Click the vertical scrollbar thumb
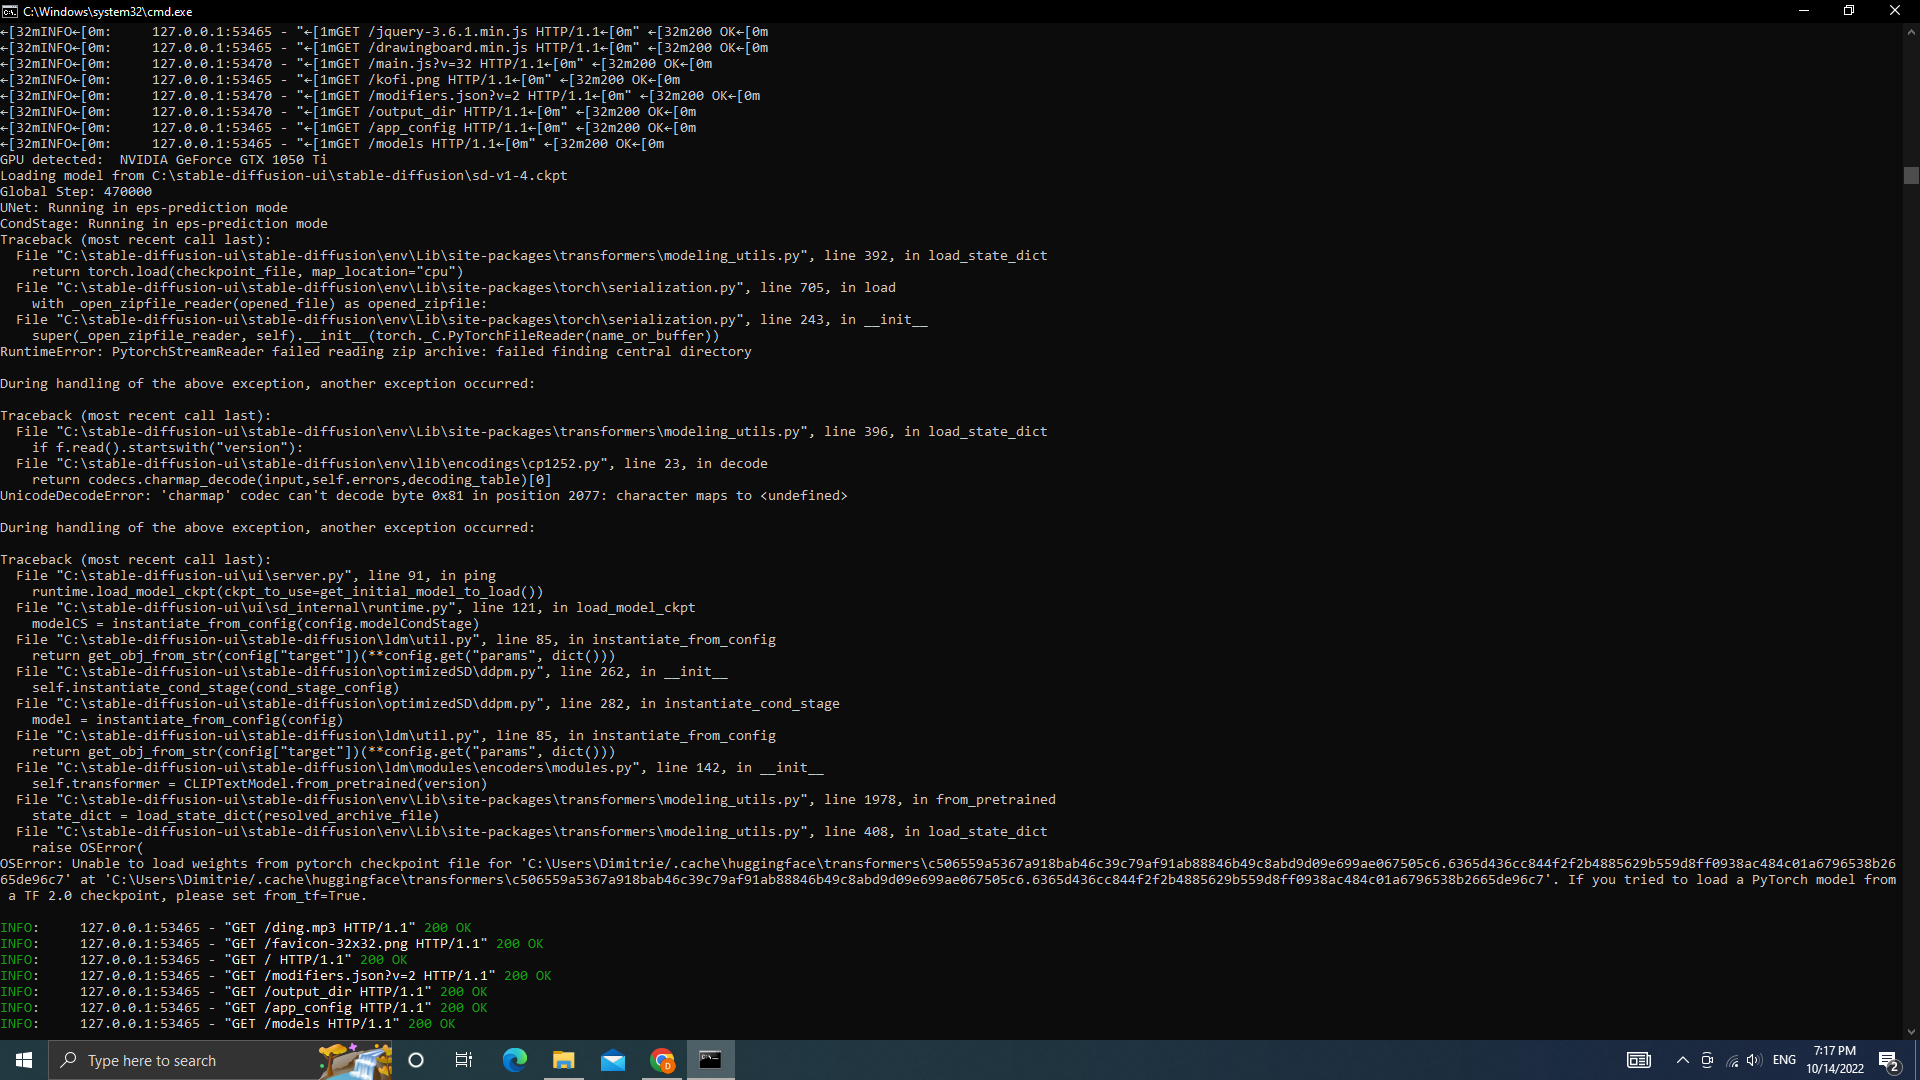This screenshot has width=1920, height=1080. 1911,175
